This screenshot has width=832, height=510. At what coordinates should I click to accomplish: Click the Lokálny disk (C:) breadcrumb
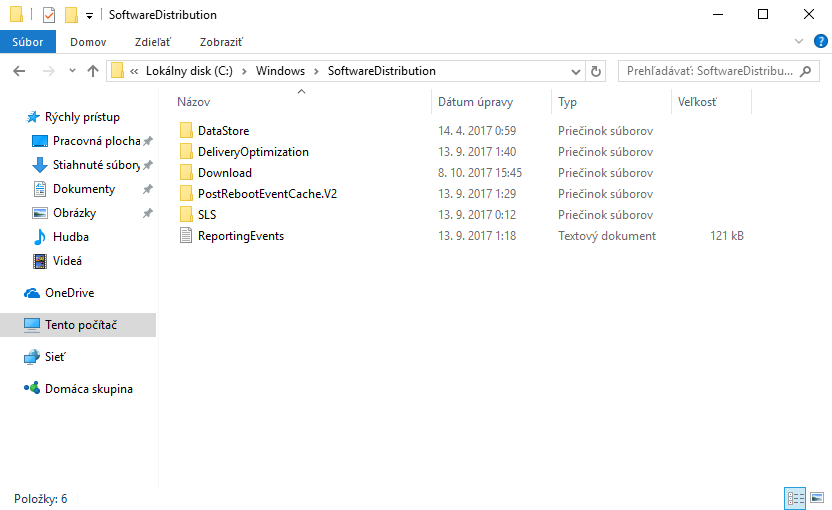189,71
